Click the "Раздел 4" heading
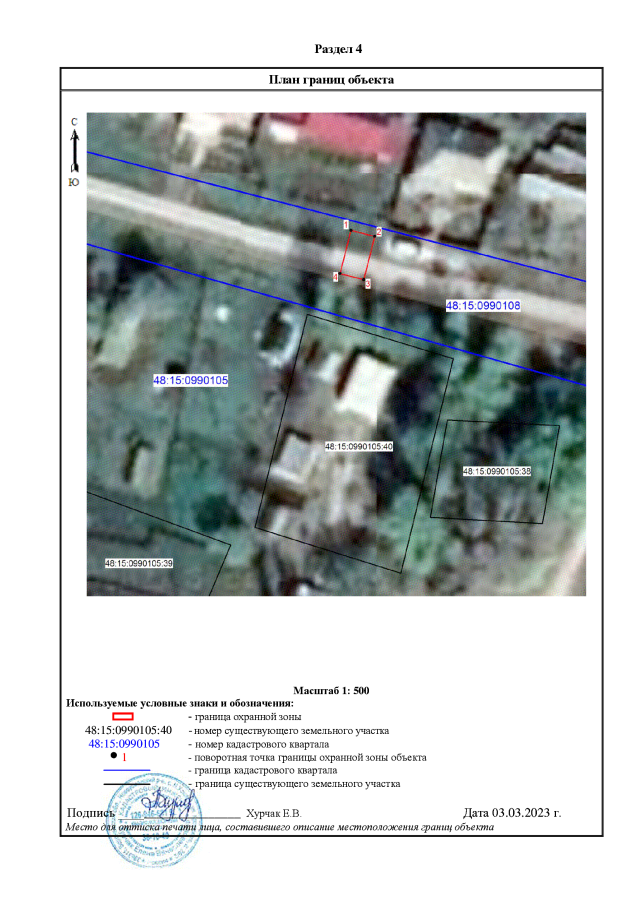Viewport: 640px width, 905px height. 331,48
